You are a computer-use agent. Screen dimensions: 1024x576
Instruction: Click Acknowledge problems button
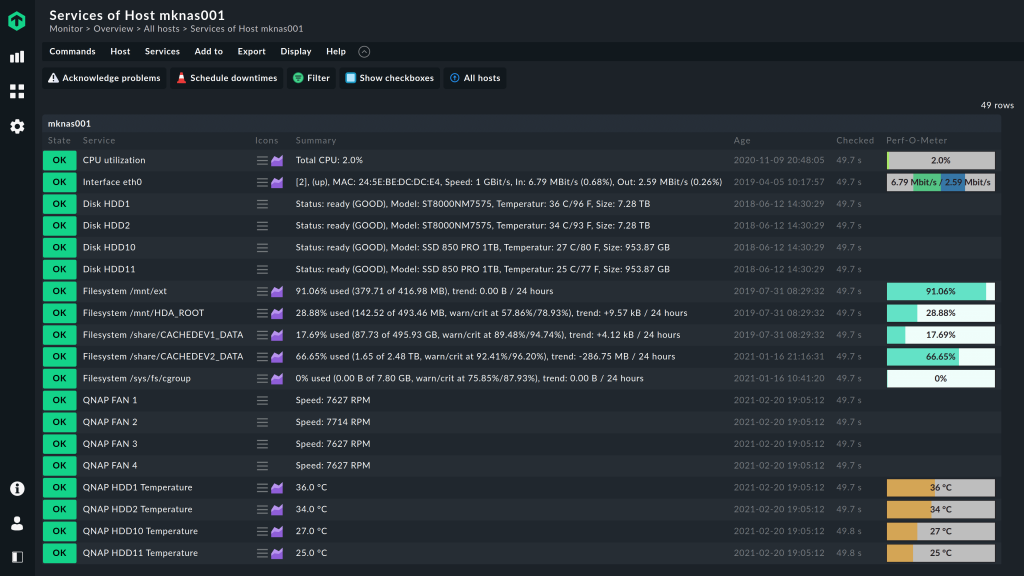tap(104, 78)
